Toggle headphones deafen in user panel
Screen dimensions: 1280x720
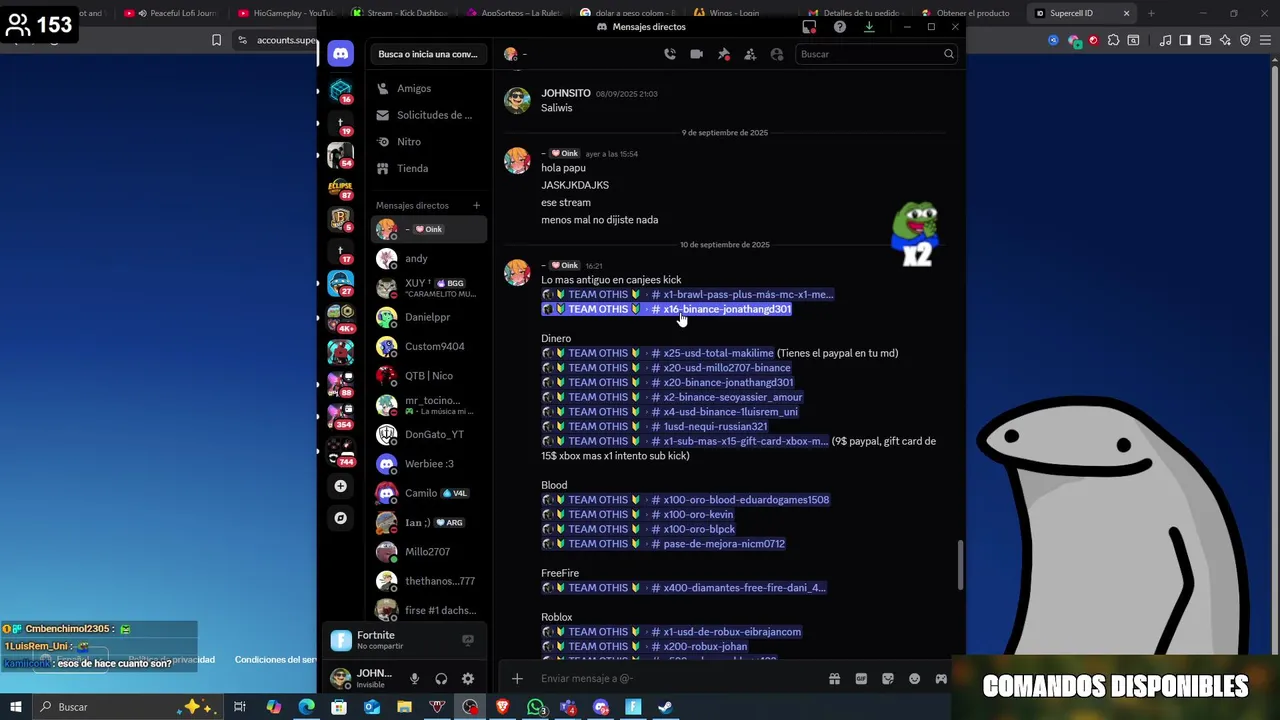tap(441, 679)
